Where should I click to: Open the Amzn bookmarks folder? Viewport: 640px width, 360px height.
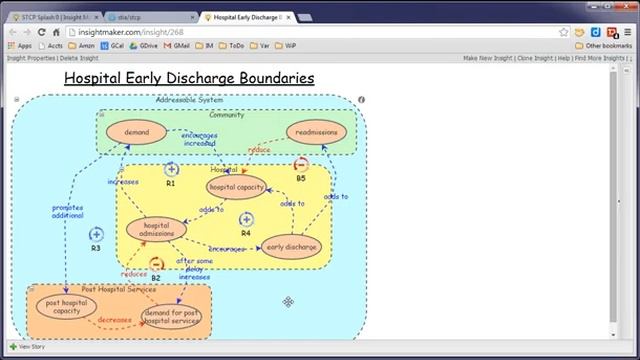[x=82, y=46]
